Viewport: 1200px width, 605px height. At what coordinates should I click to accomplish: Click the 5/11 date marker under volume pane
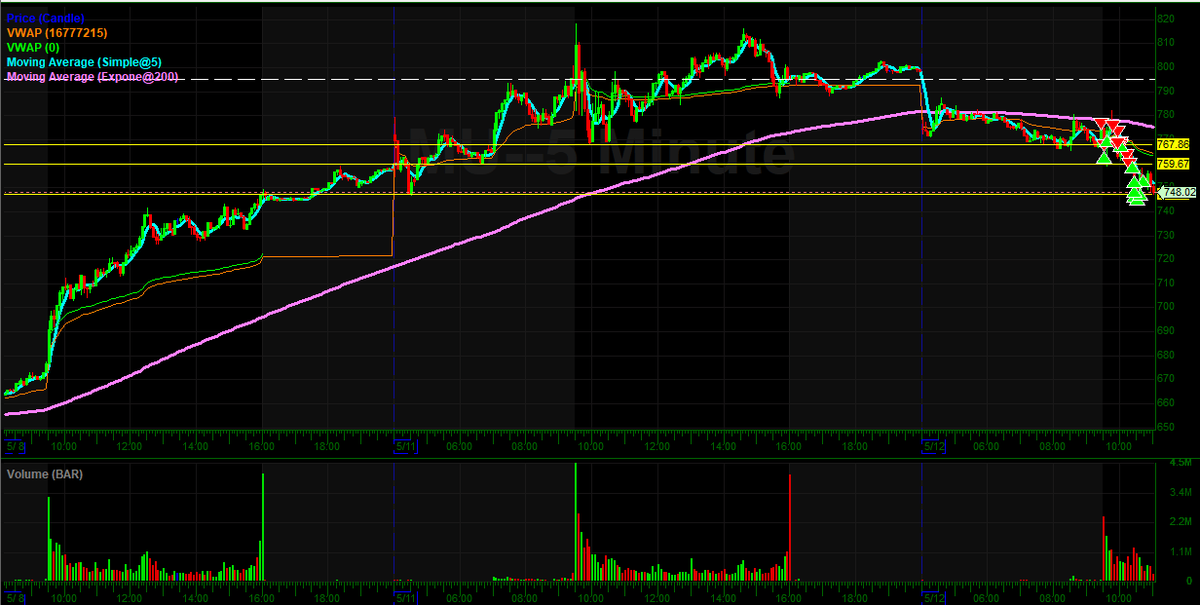[x=406, y=597]
